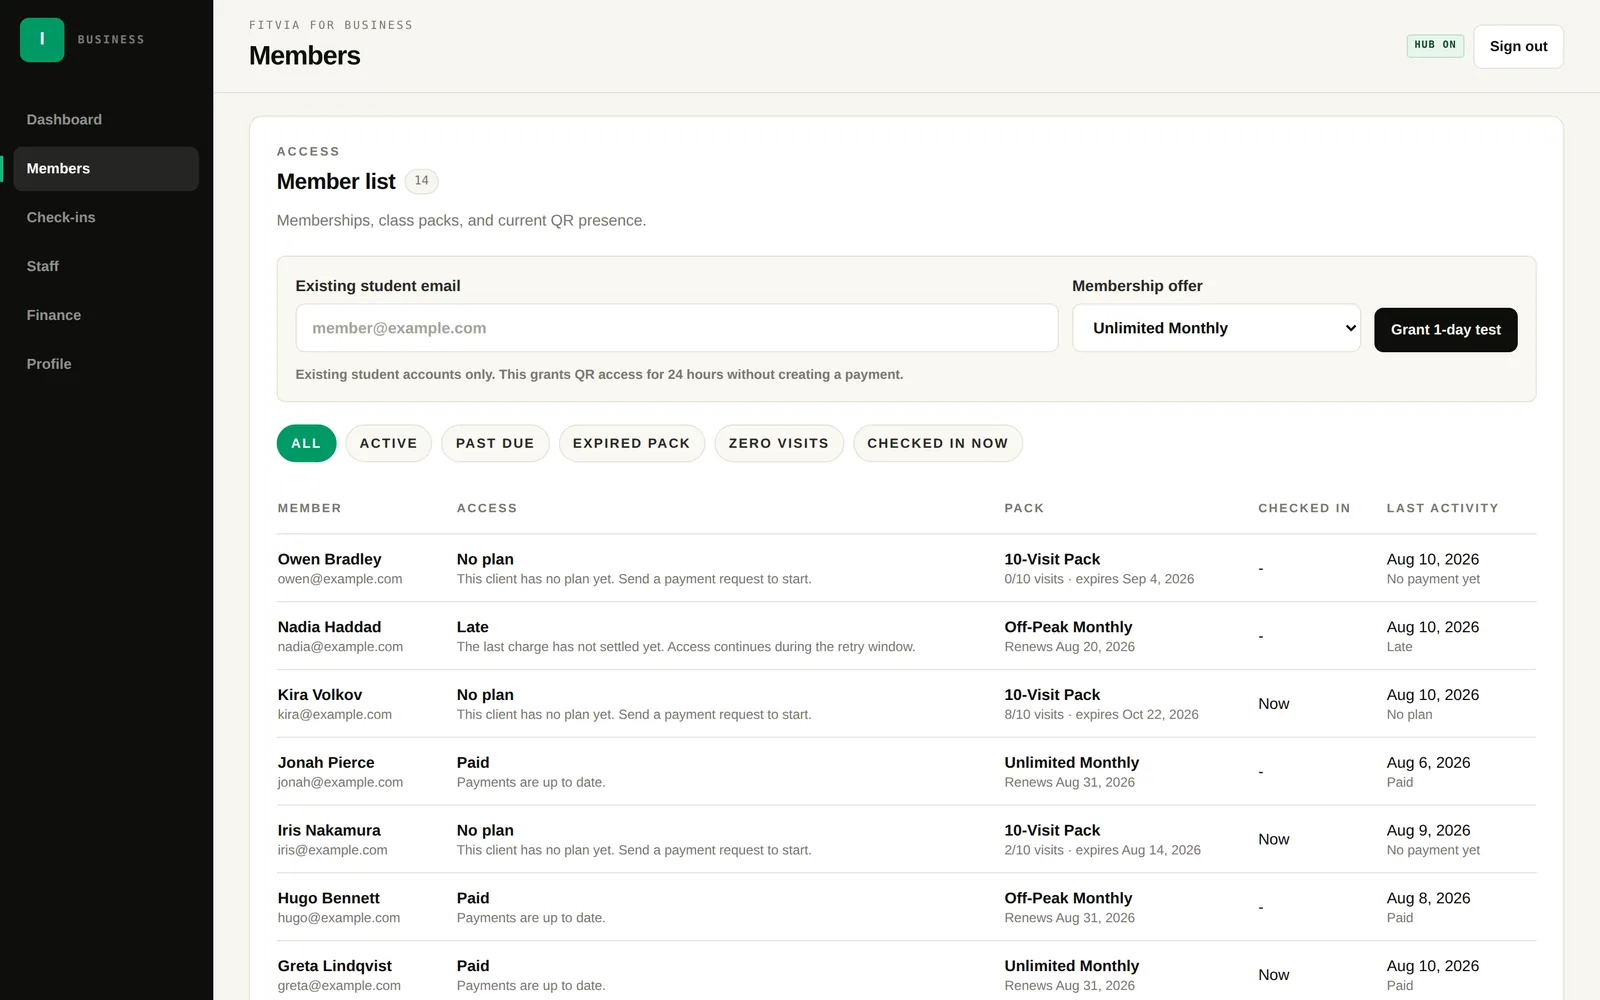Click Owen Bradley's 10-Visit Pack
This screenshot has width=1600, height=1000.
click(1052, 559)
